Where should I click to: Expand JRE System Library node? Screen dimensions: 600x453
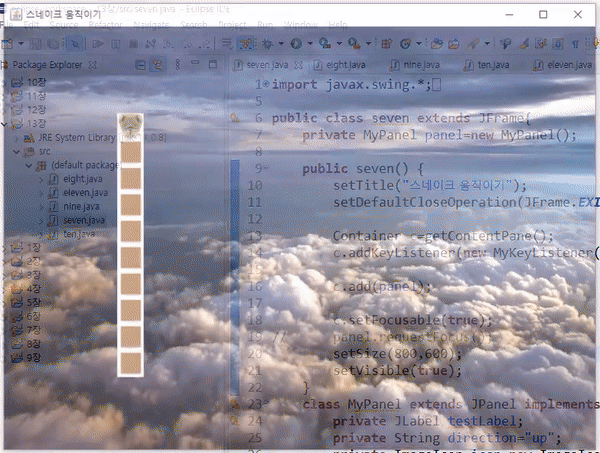pyautogui.click(x=16, y=138)
